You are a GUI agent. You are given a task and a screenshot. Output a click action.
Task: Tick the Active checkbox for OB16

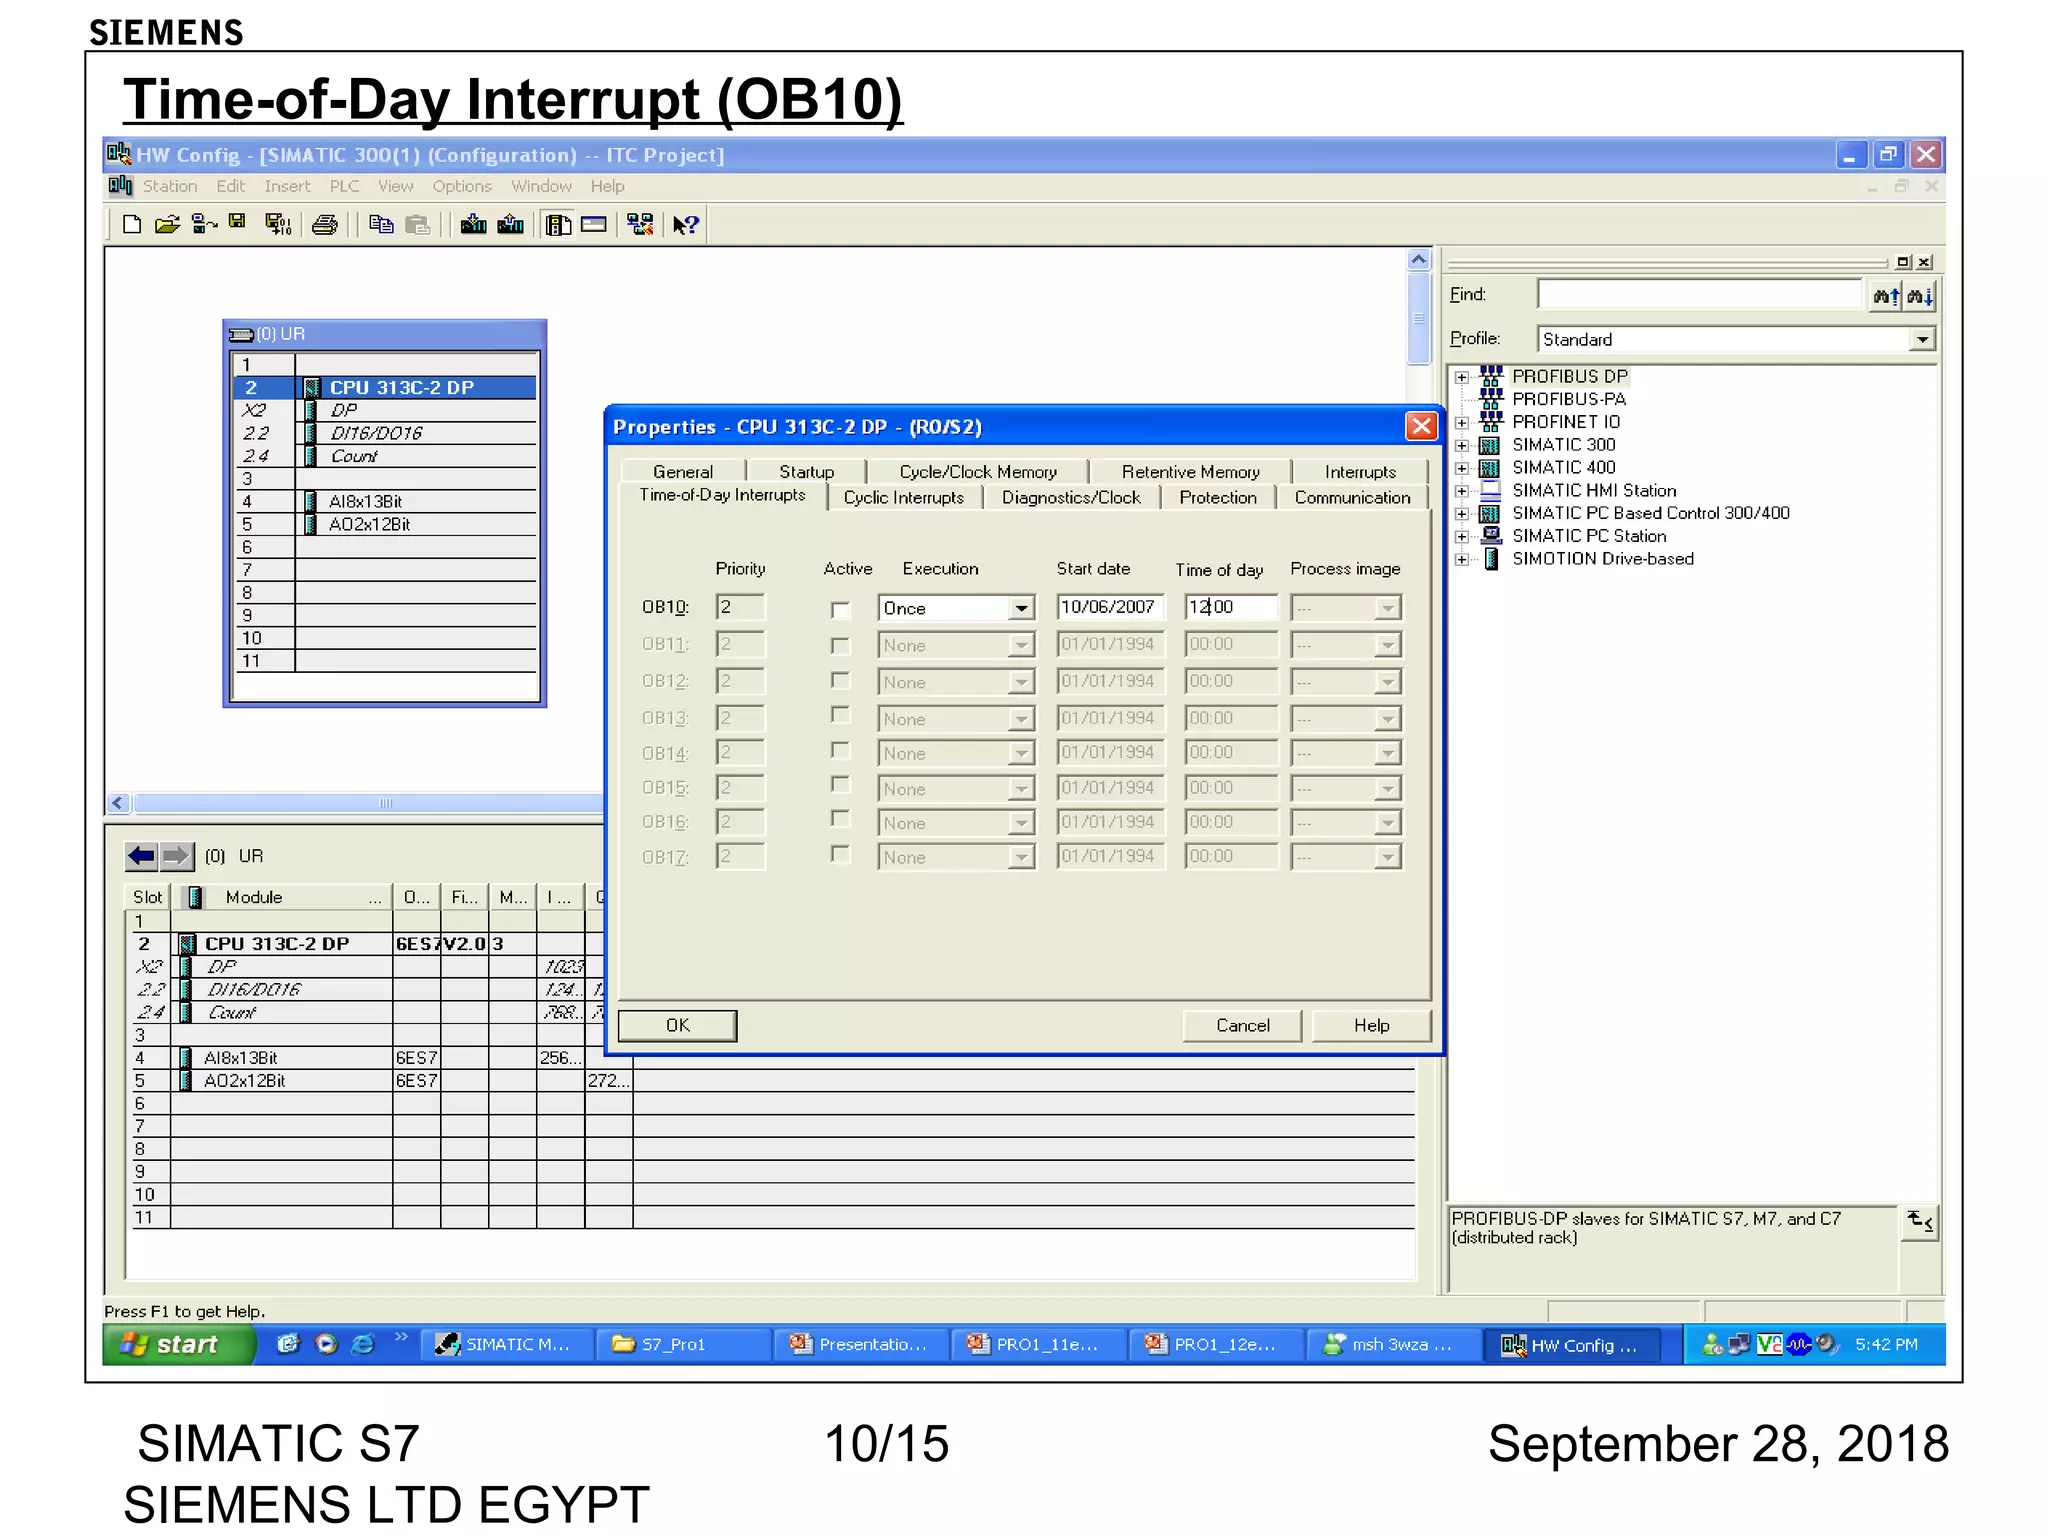click(840, 820)
